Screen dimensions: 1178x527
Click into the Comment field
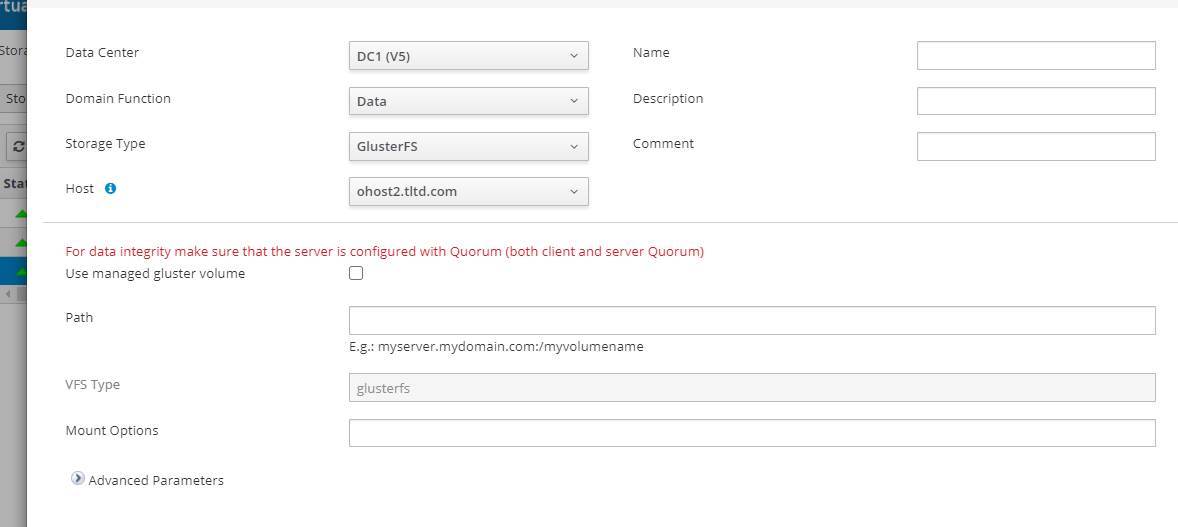[x=1035, y=146]
